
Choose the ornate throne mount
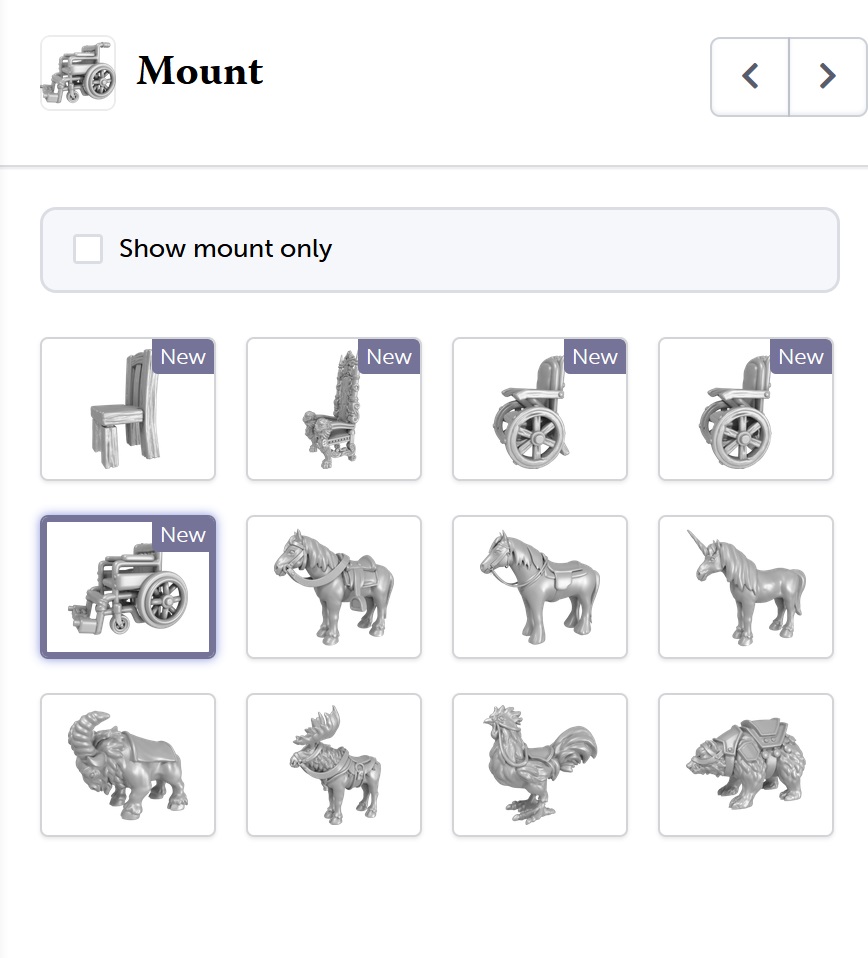(334, 409)
